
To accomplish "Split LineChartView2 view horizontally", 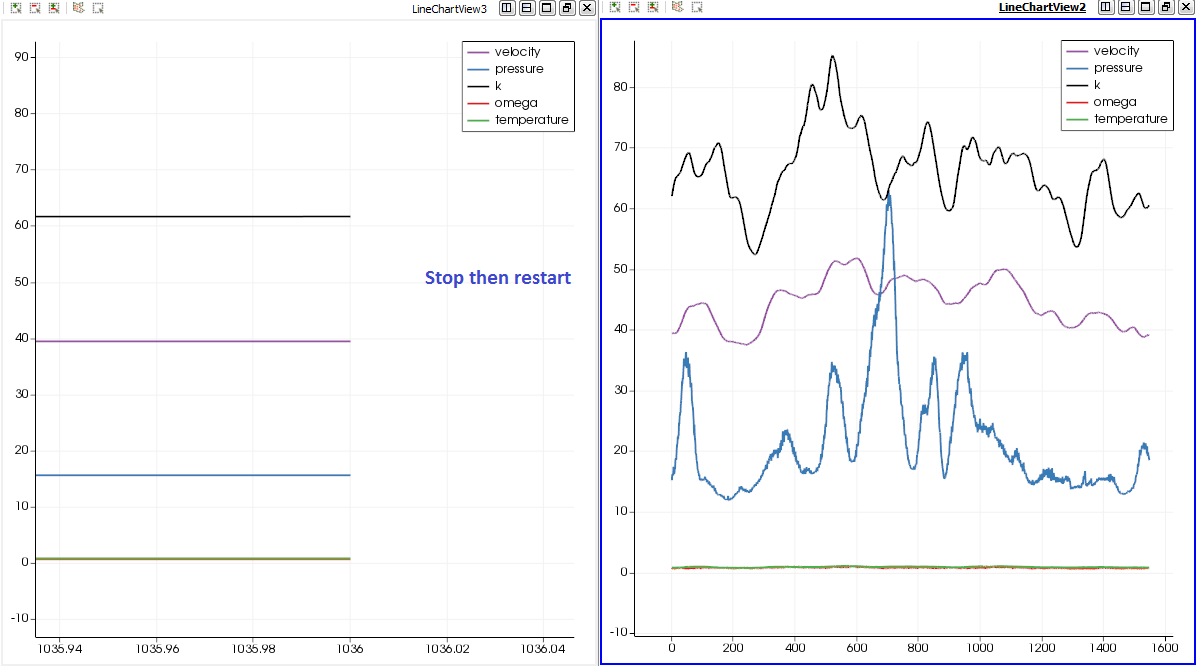I will pos(1106,7).
